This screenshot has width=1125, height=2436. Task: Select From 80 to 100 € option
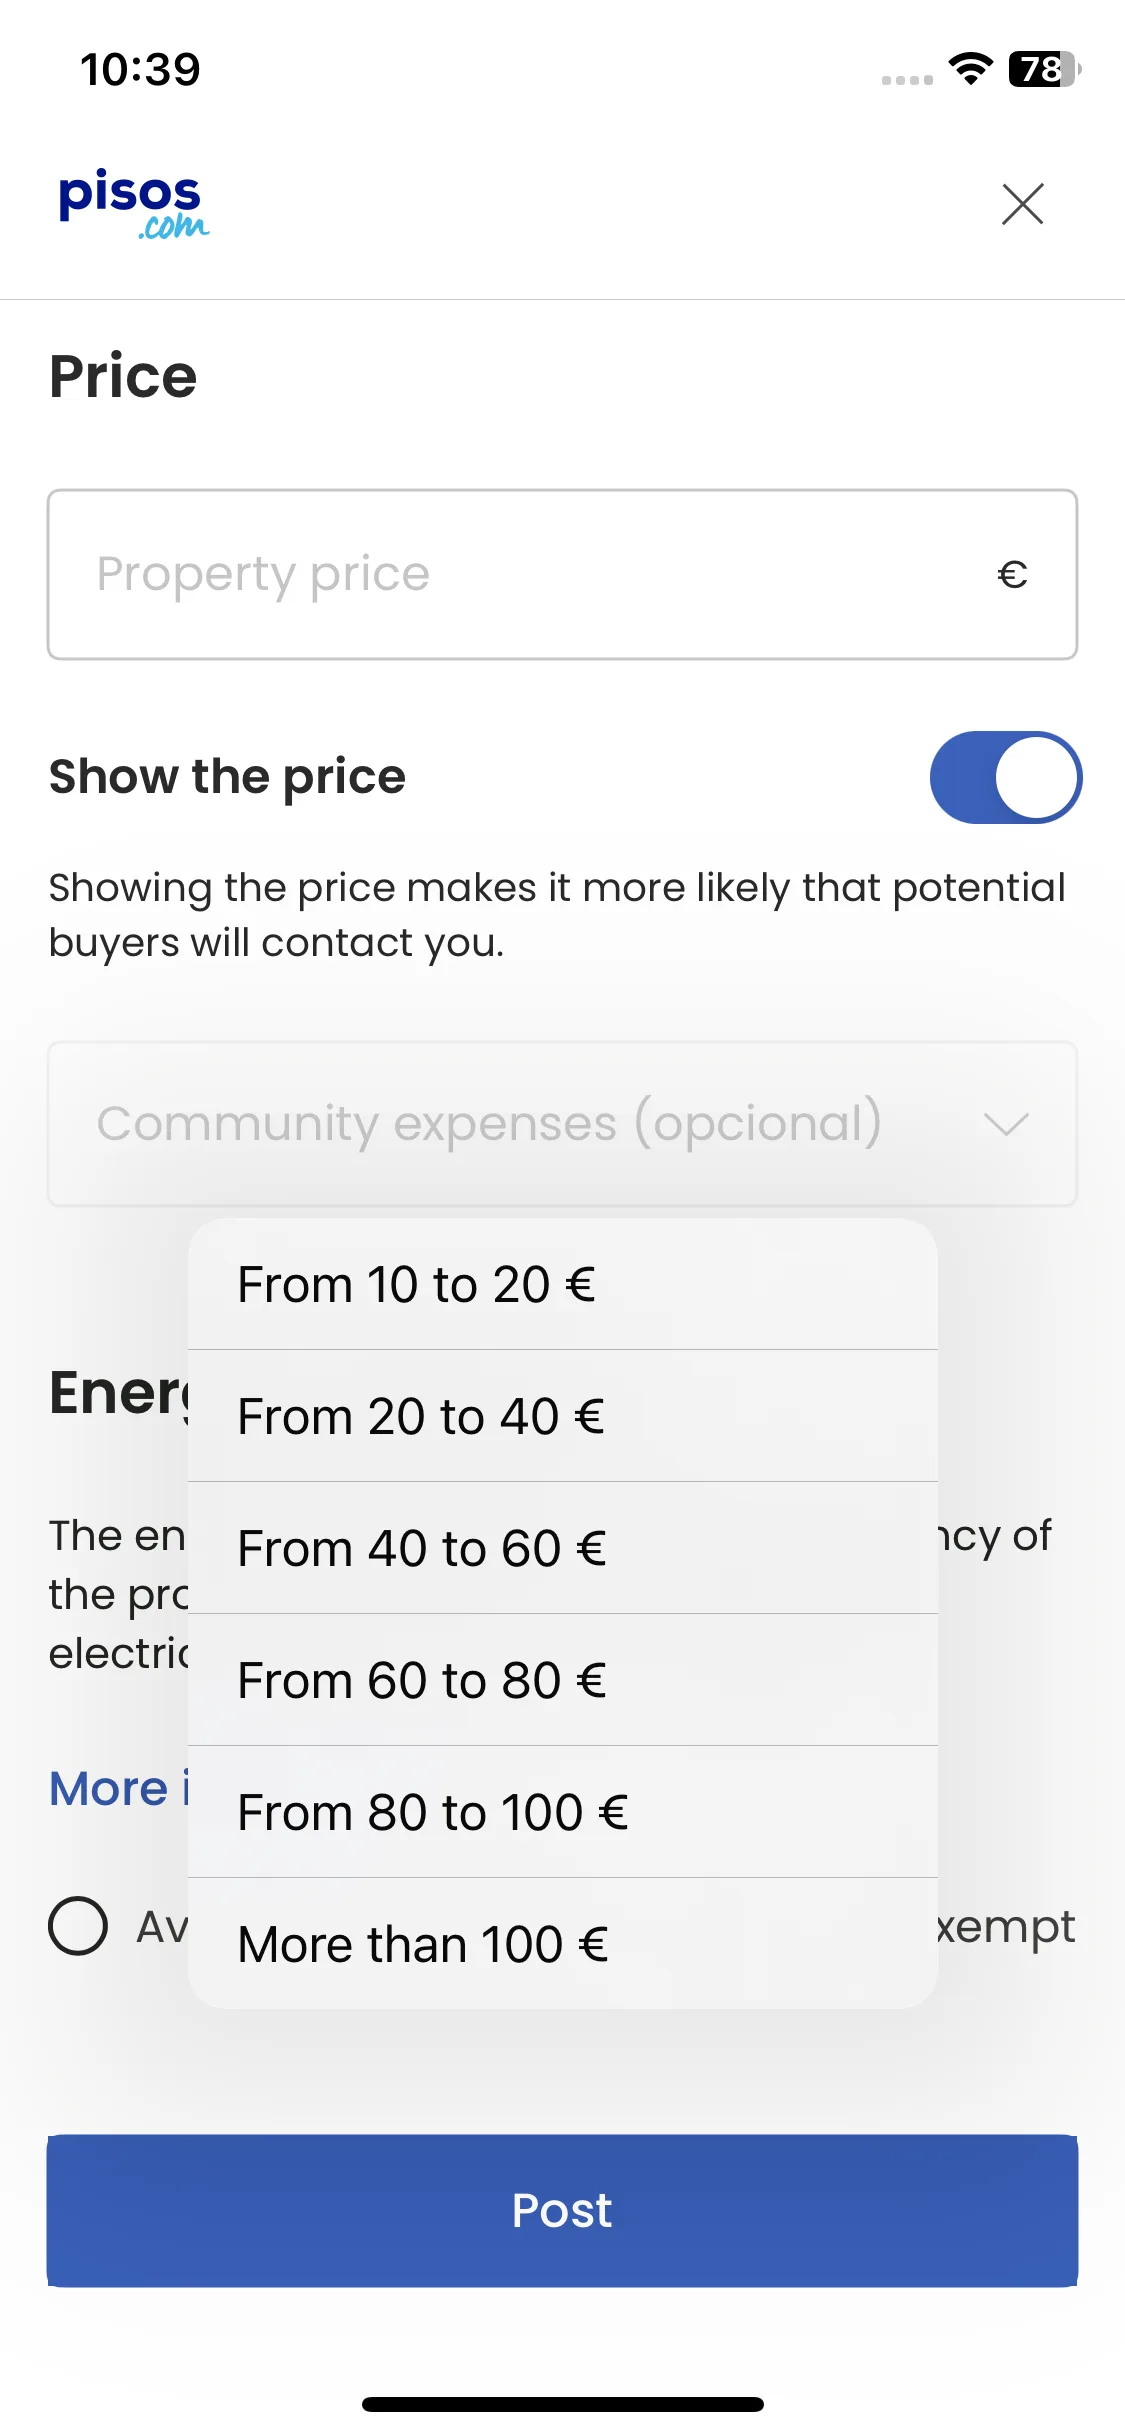point(563,1812)
